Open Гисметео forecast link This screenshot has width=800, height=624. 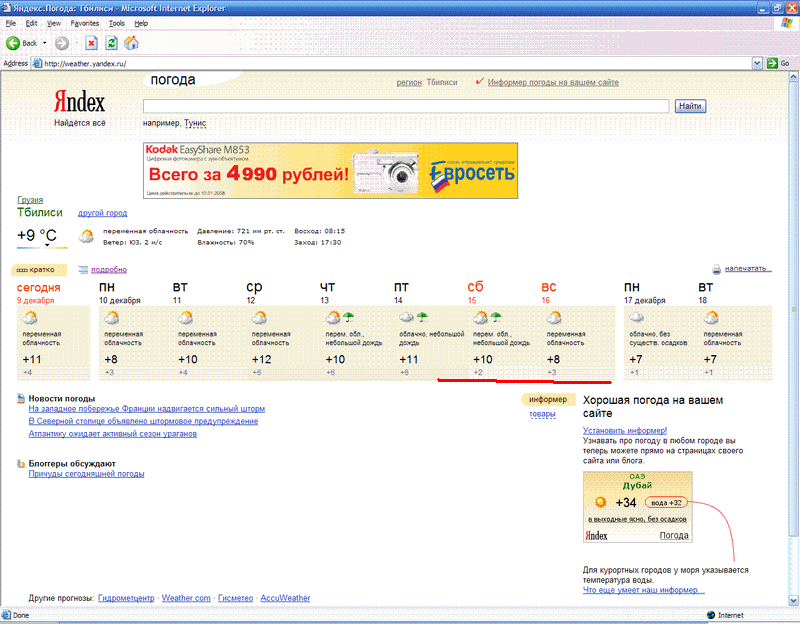coord(235,598)
